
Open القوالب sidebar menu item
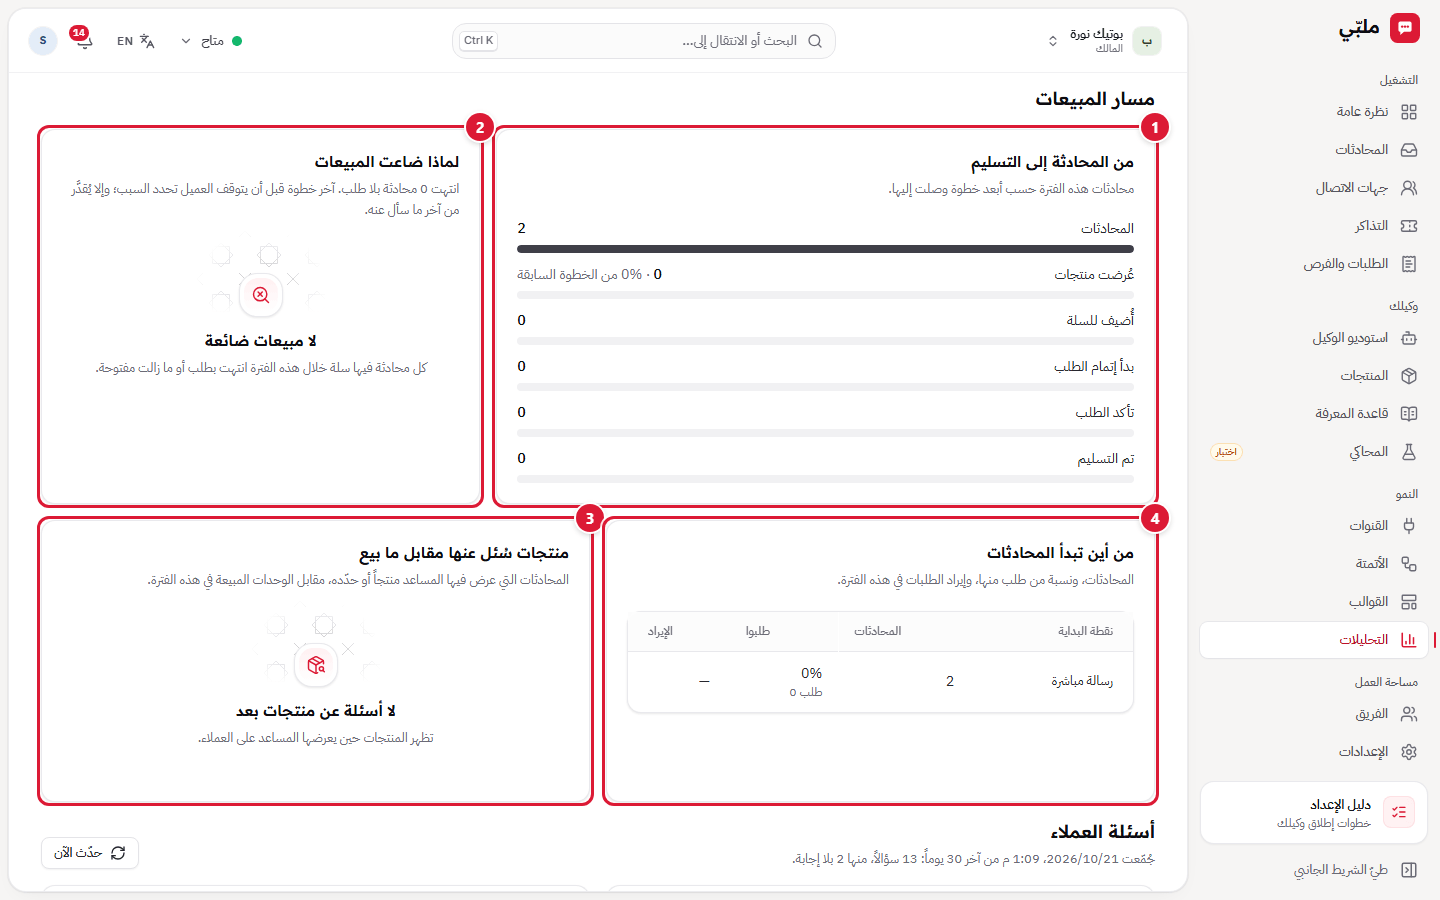[1313, 602]
